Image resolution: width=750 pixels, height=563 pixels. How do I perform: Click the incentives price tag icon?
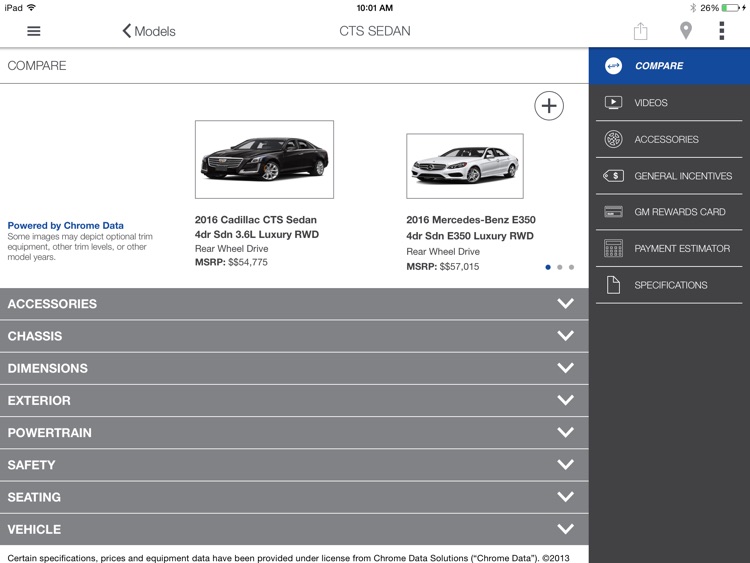[x=613, y=176]
